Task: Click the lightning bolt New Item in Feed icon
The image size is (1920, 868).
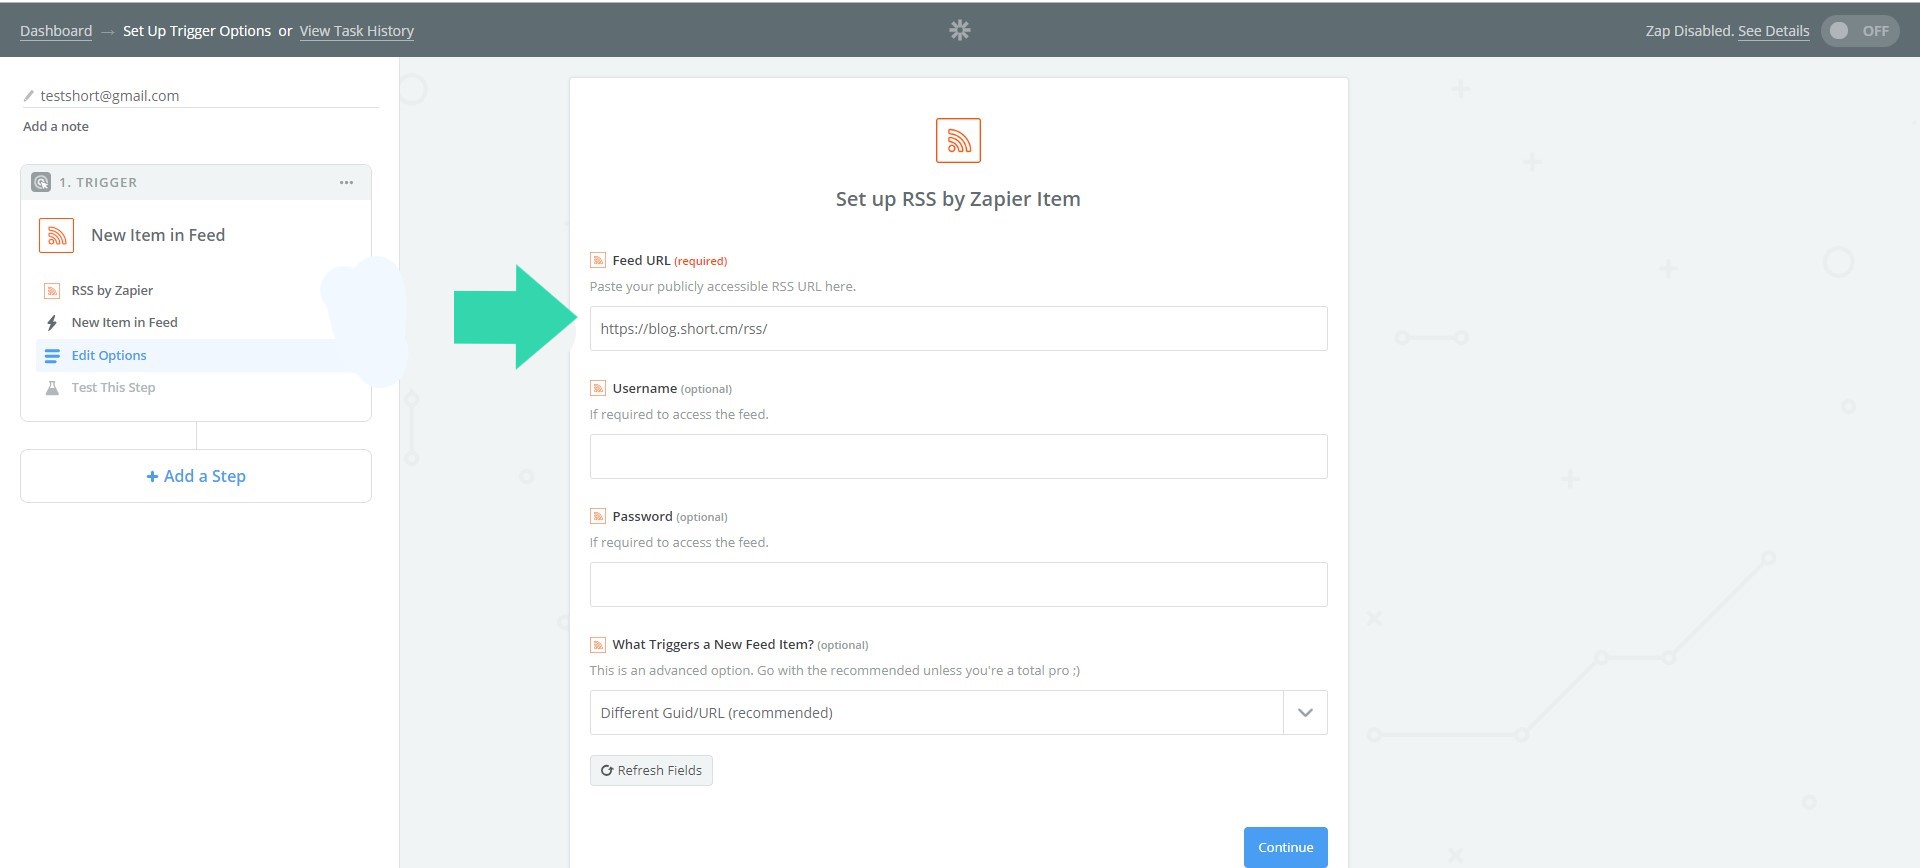Action: tap(52, 323)
